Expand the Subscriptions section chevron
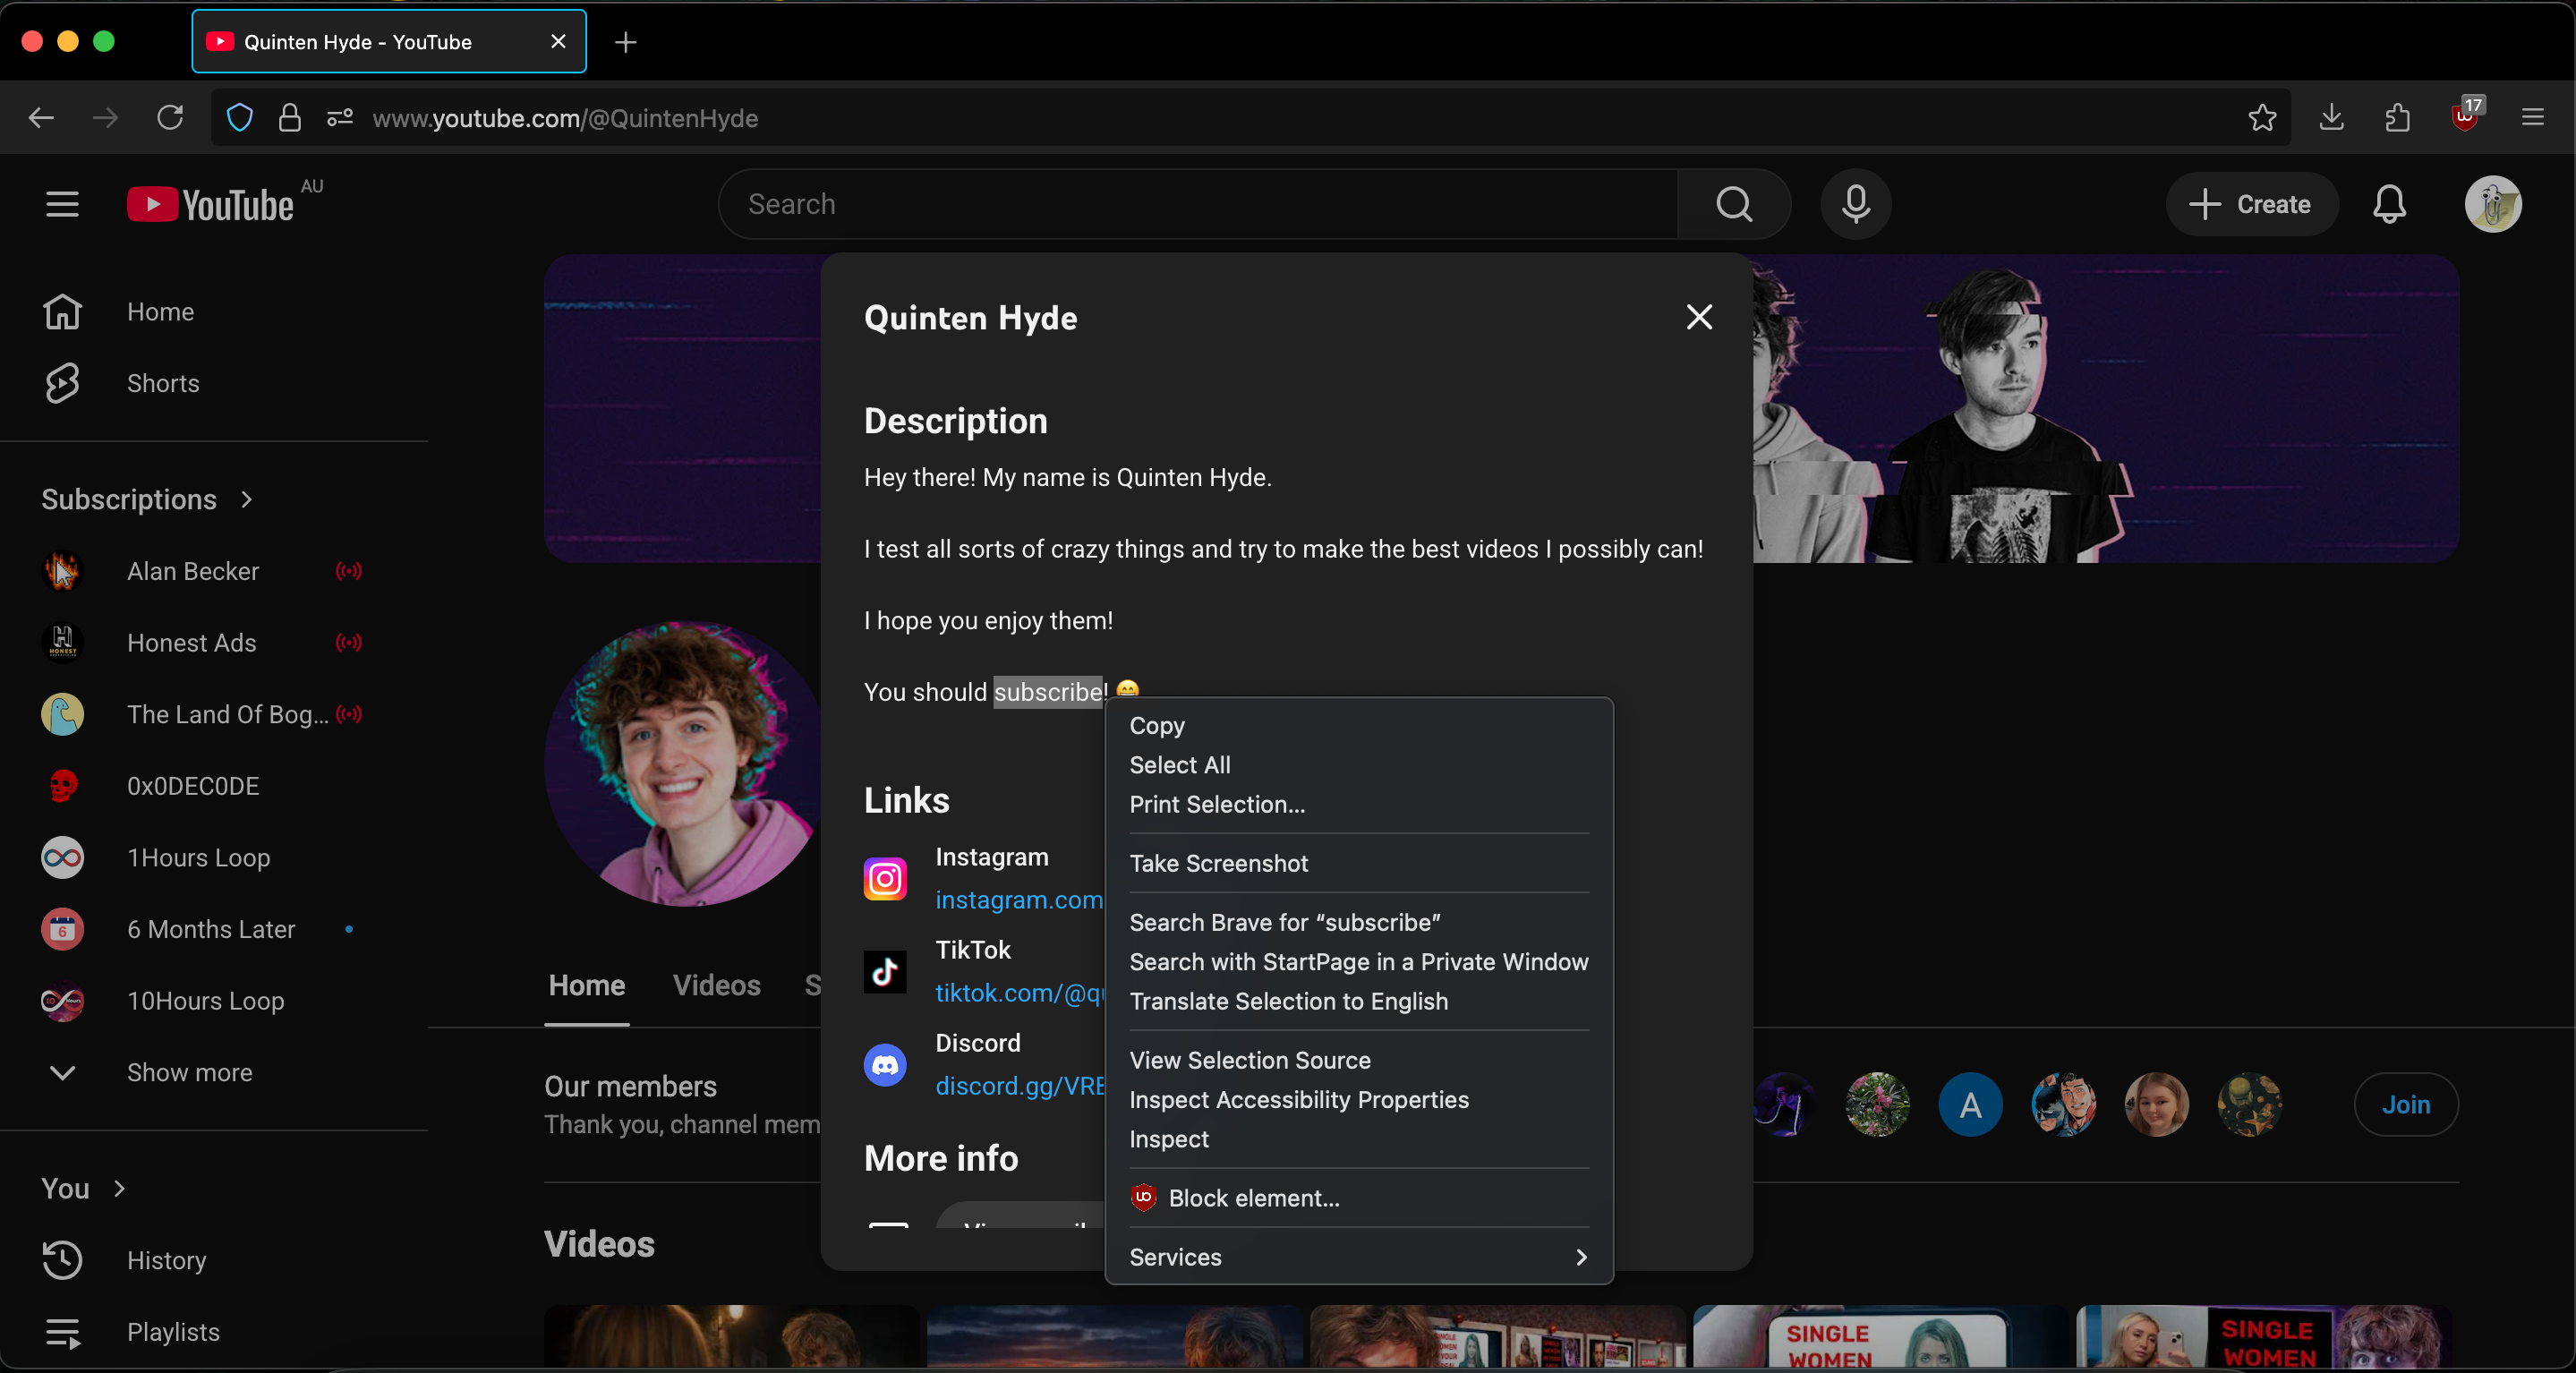The height and width of the screenshot is (1373, 2576). pos(247,499)
